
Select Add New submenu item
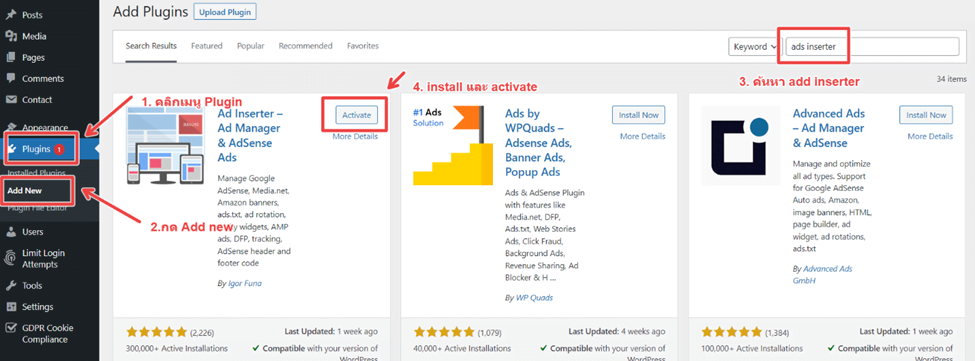(x=24, y=191)
